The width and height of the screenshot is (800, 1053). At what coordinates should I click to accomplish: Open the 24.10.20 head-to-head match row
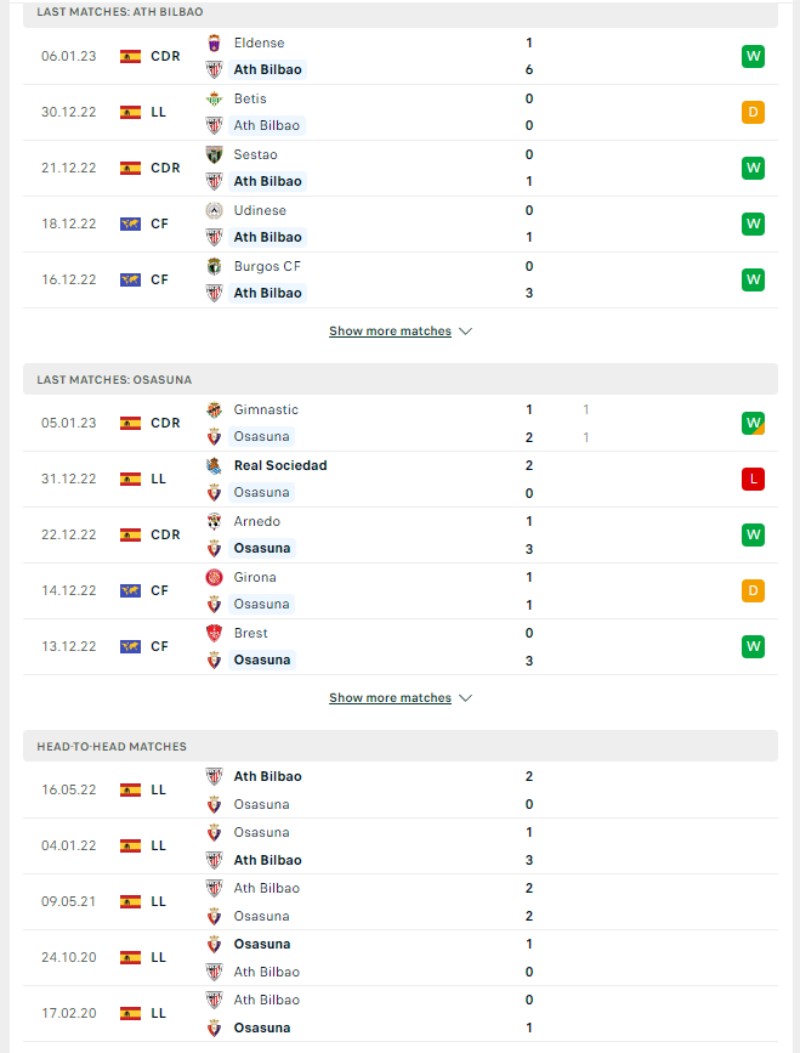[x=400, y=958]
